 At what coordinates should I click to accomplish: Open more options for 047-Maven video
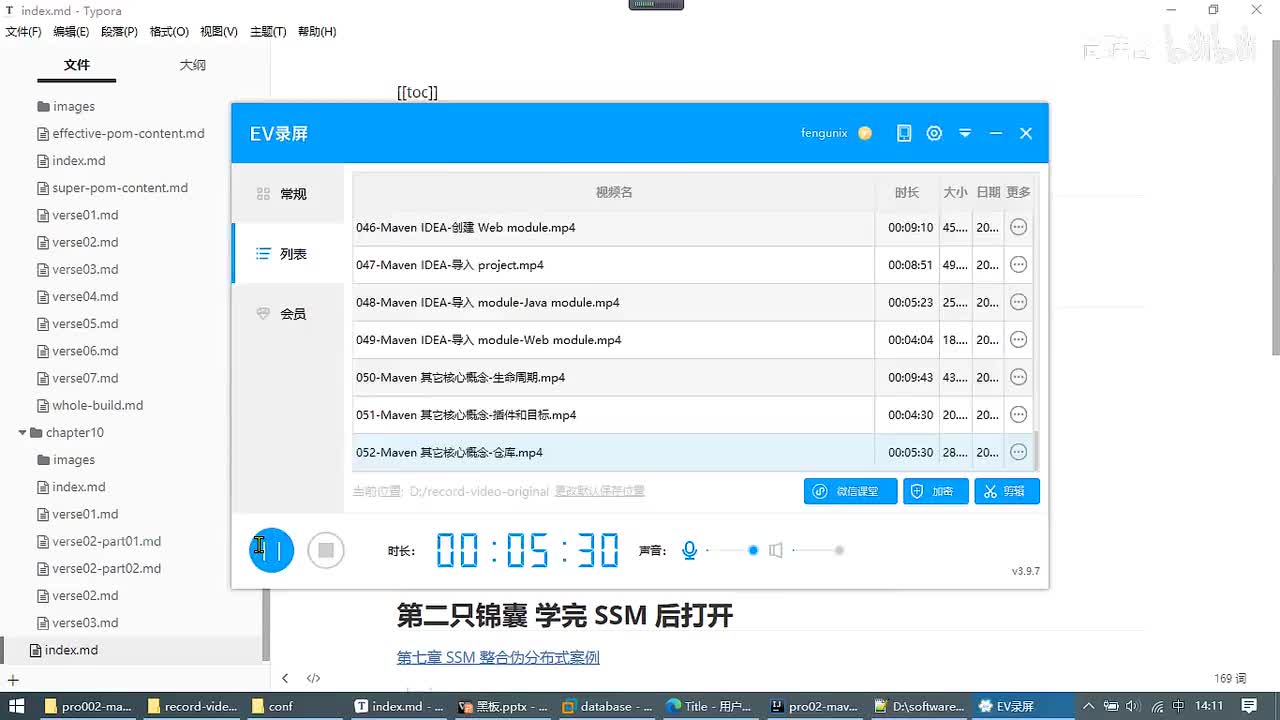(x=1018, y=265)
